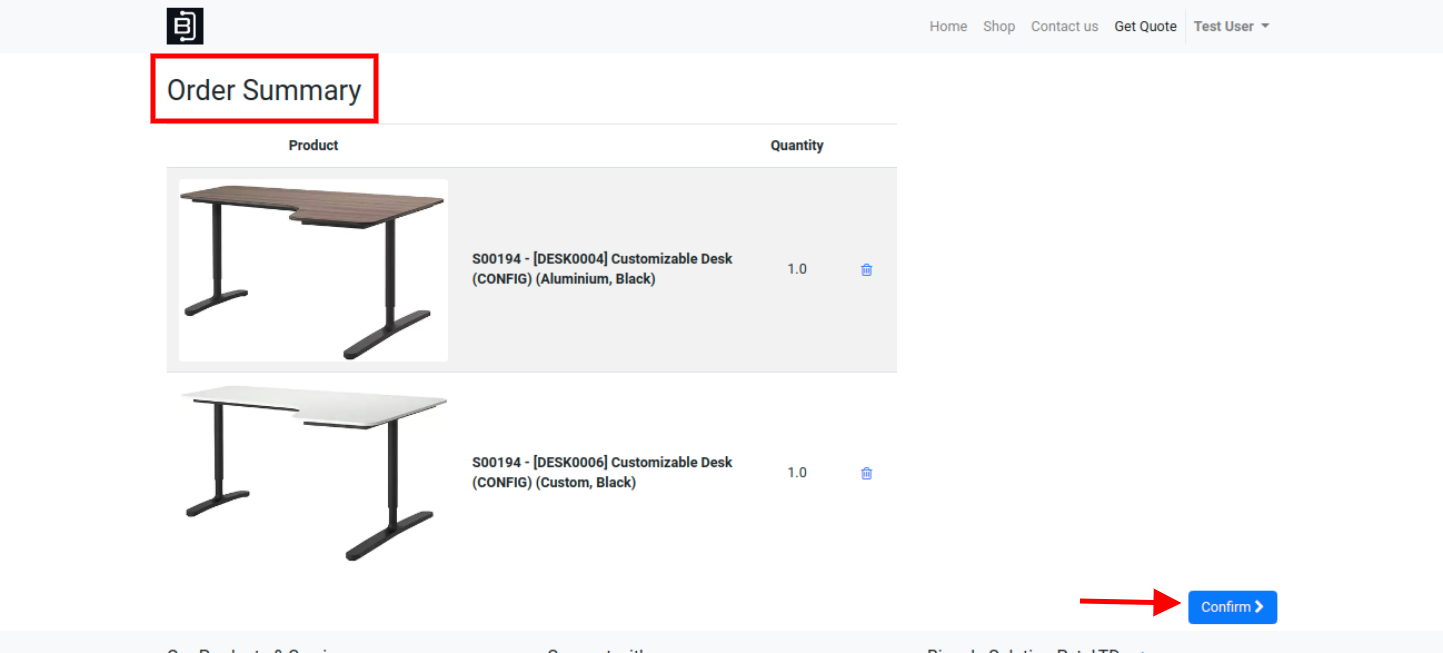The image size is (1443, 653).
Task: Remove the DESK0006 Custom desk line
Action: (867, 473)
